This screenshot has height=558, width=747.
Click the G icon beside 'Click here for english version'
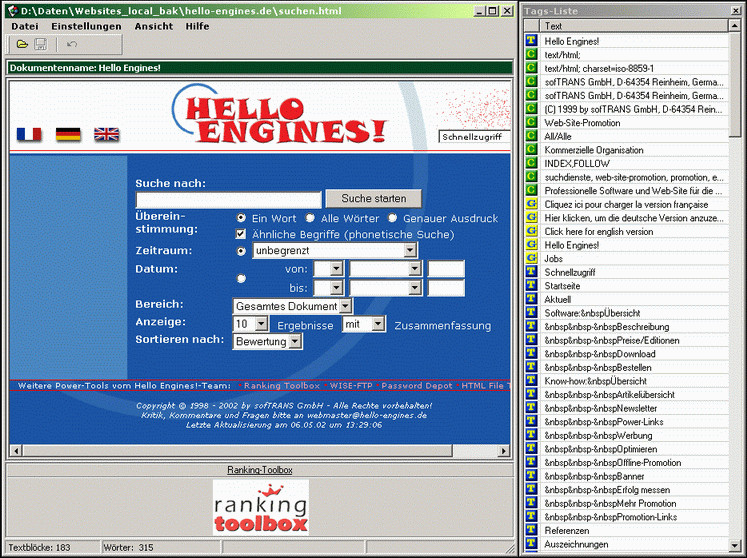(531, 231)
